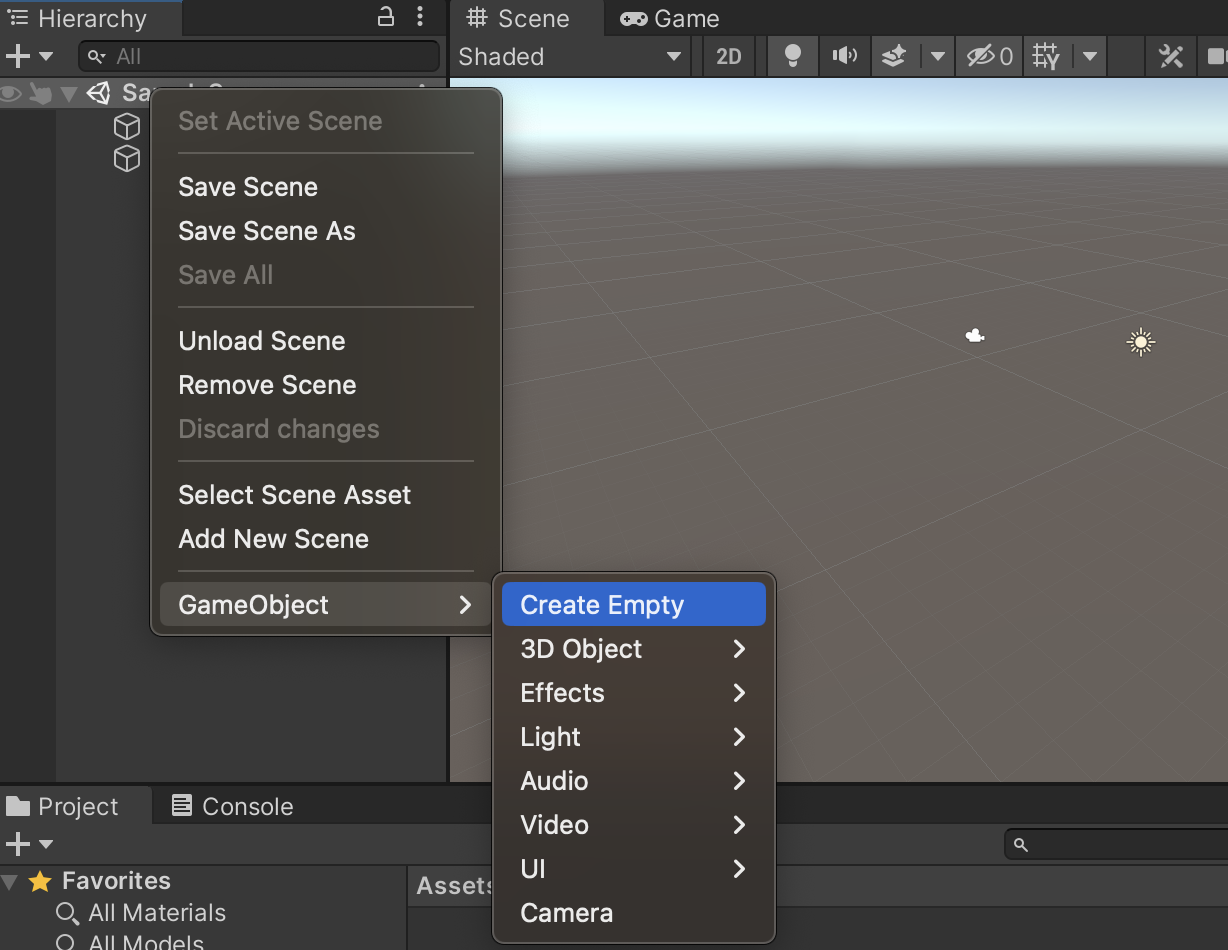This screenshot has height=950, width=1228.
Task: Click the camera preview icon at top right
Action: point(1218,56)
